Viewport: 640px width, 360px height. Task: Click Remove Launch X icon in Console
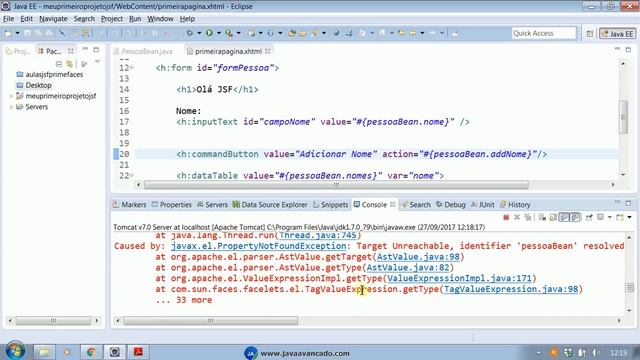coord(517,217)
